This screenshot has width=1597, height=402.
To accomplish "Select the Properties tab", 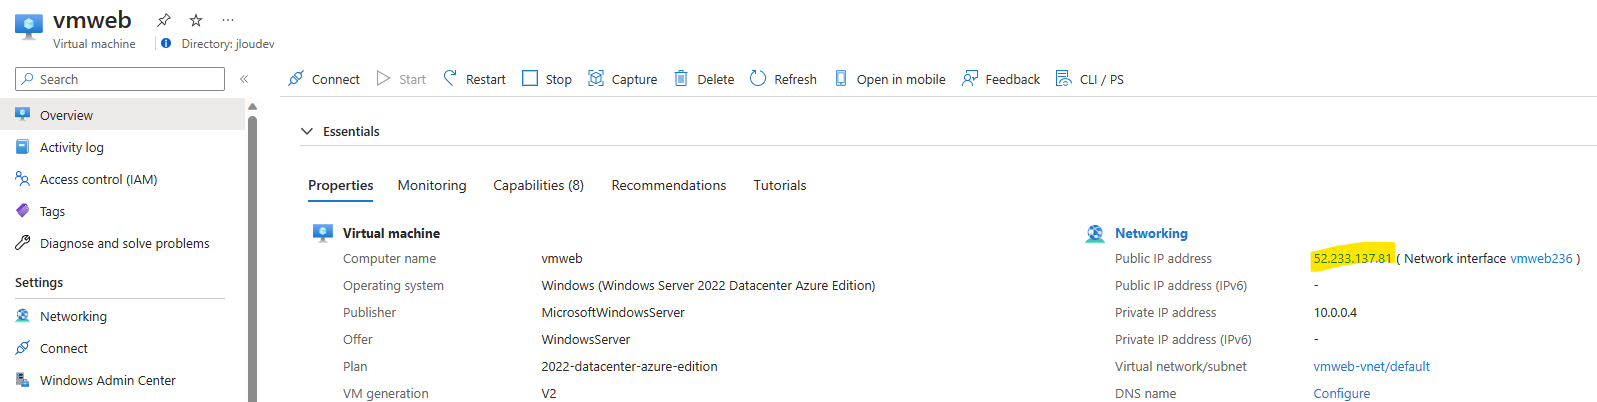I will coord(340,185).
